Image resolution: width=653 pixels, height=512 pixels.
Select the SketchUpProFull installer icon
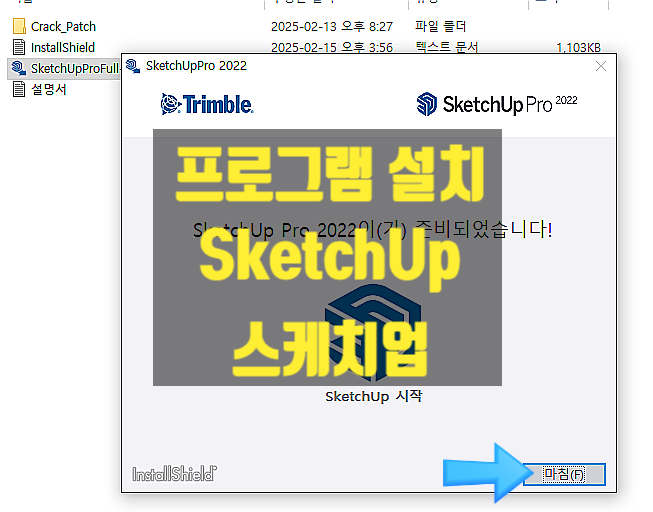point(19,68)
